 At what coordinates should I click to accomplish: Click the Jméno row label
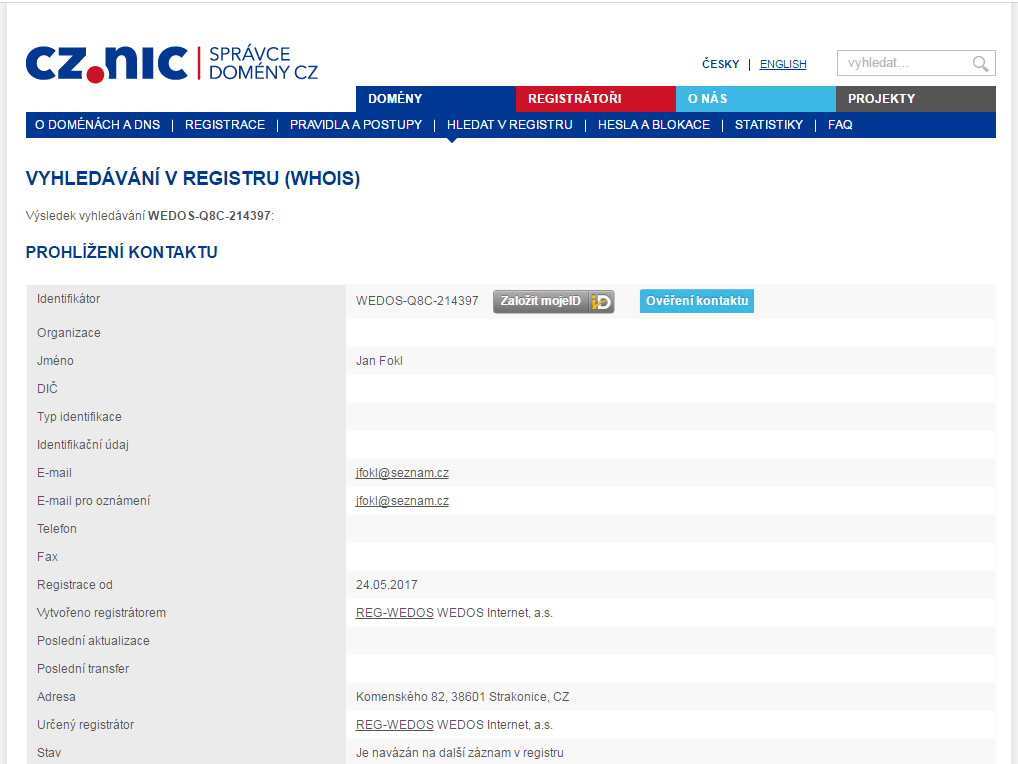(55, 361)
